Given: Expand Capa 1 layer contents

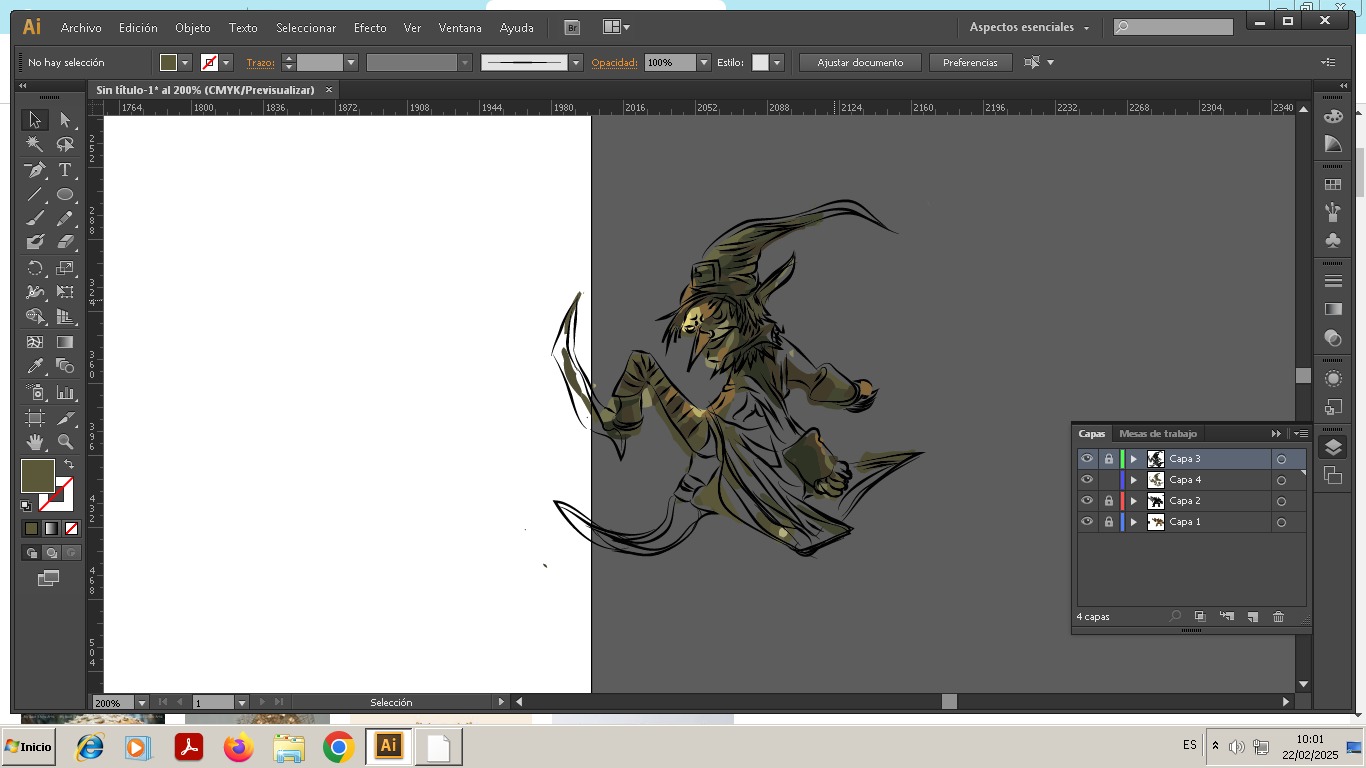Looking at the screenshot, I should click(x=1133, y=522).
